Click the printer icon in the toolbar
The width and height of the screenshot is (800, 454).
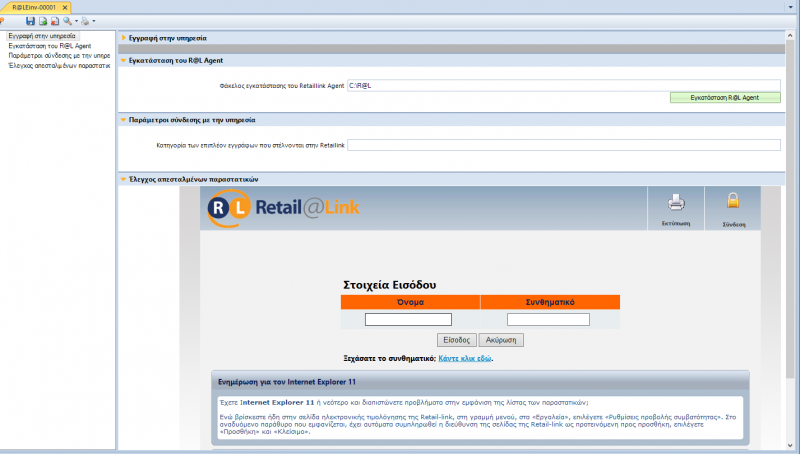[85, 21]
